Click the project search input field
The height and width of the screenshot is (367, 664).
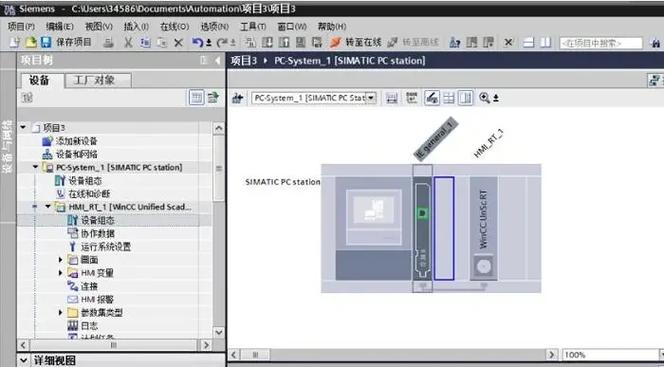[600, 43]
